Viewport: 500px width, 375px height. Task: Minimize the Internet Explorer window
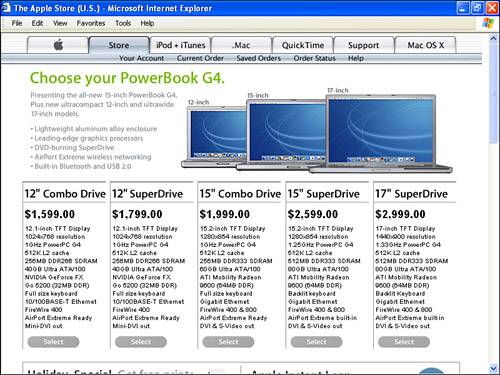point(462,8)
